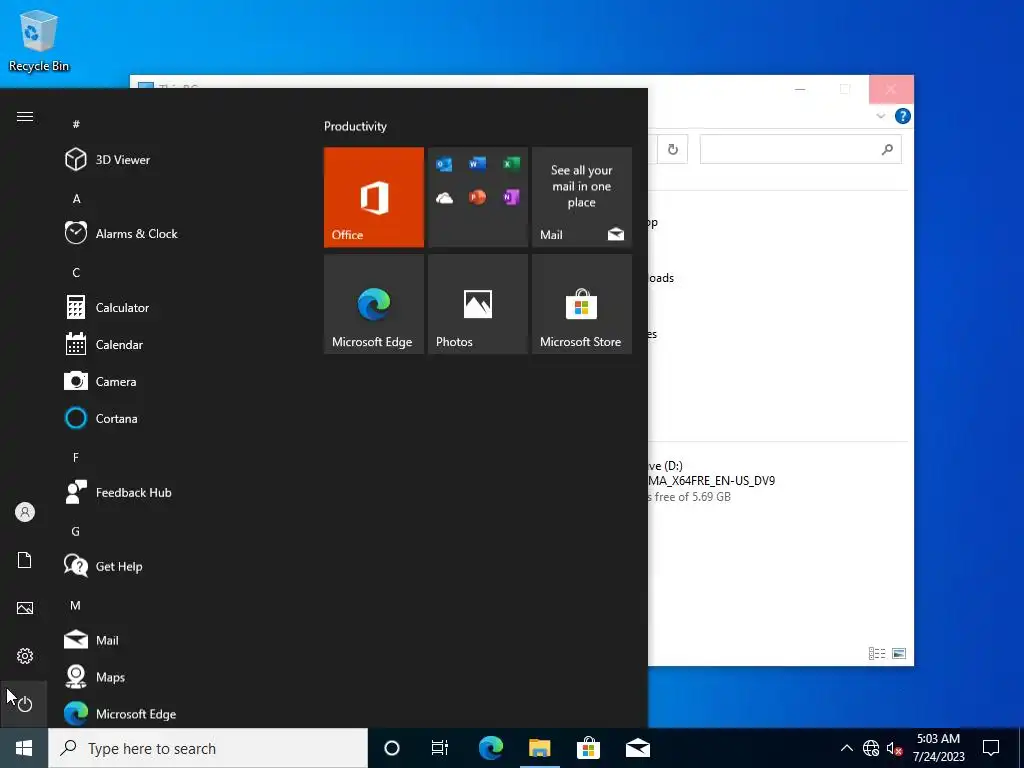
Task: Expand the File Explorer ribbon chevron
Action: pos(880,116)
